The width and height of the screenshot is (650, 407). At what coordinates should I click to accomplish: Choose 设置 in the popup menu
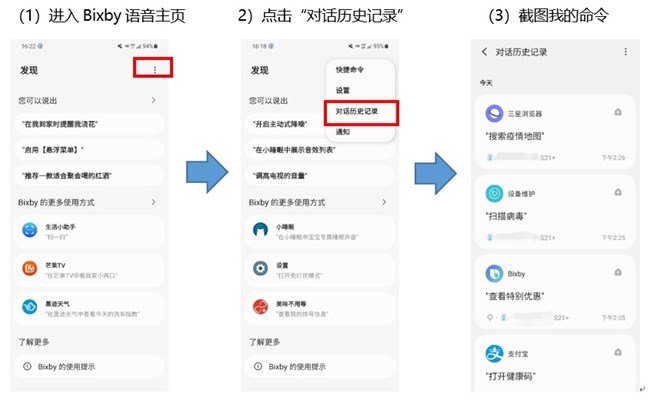(x=342, y=90)
